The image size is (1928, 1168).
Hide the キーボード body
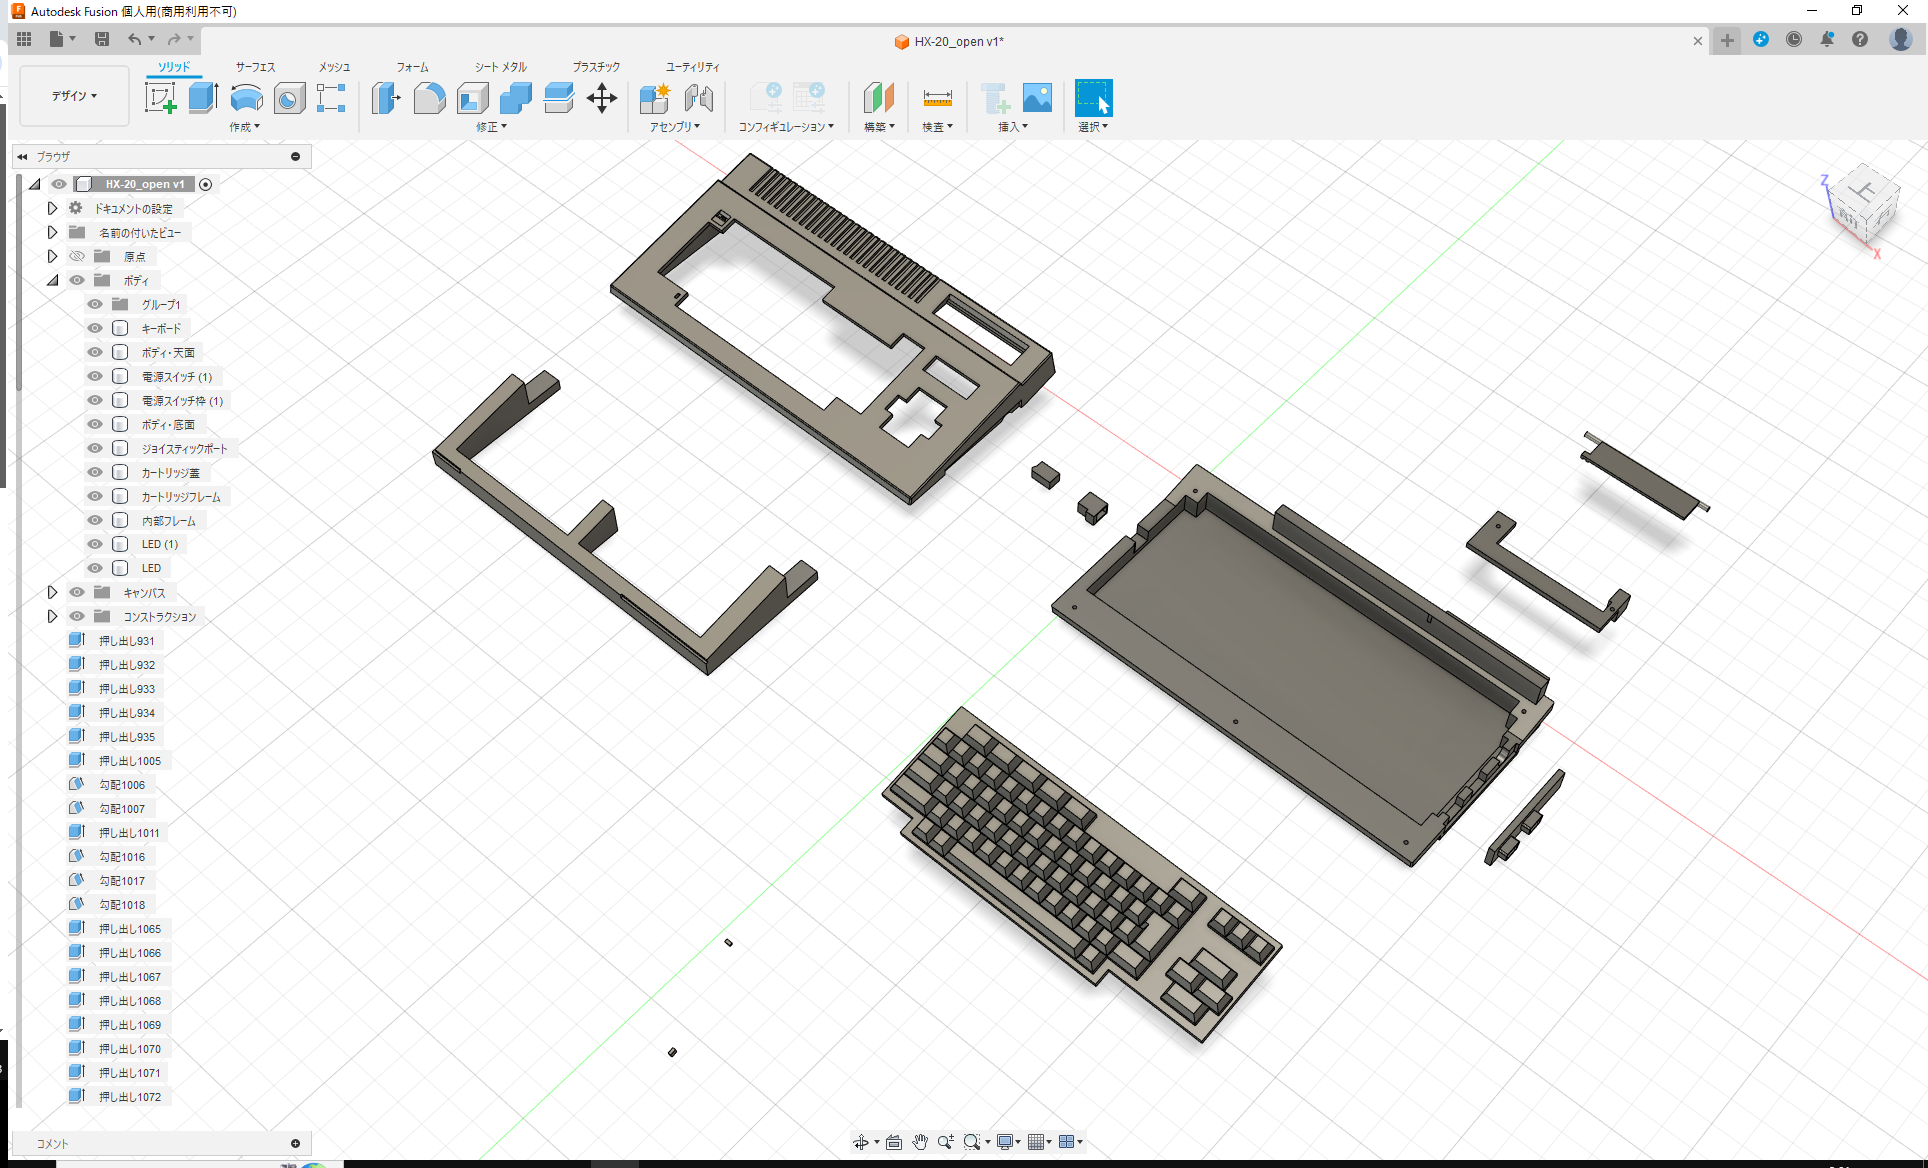point(93,328)
